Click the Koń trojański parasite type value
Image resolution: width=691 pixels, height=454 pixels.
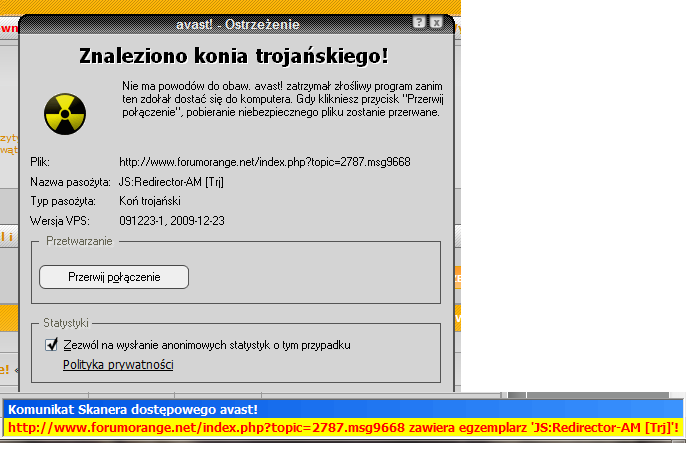click(150, 201)
